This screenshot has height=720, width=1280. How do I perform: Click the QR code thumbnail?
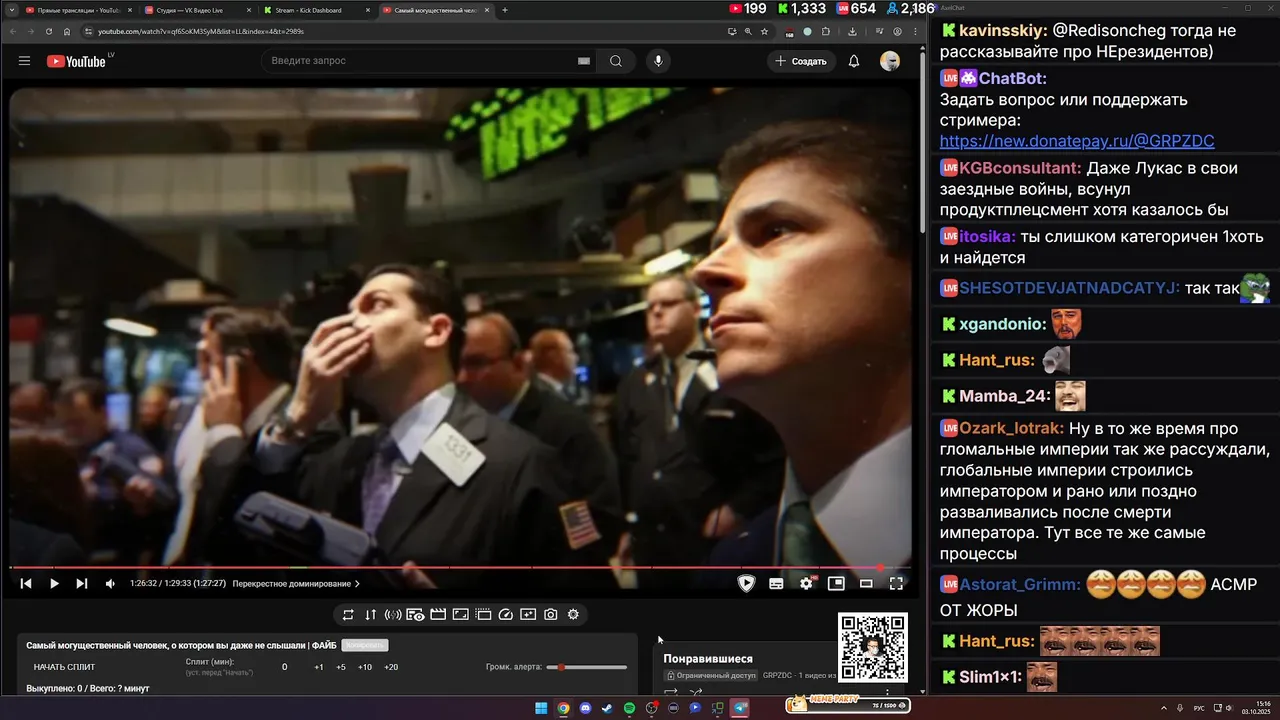pyautogui.click(x=872, y=648)
